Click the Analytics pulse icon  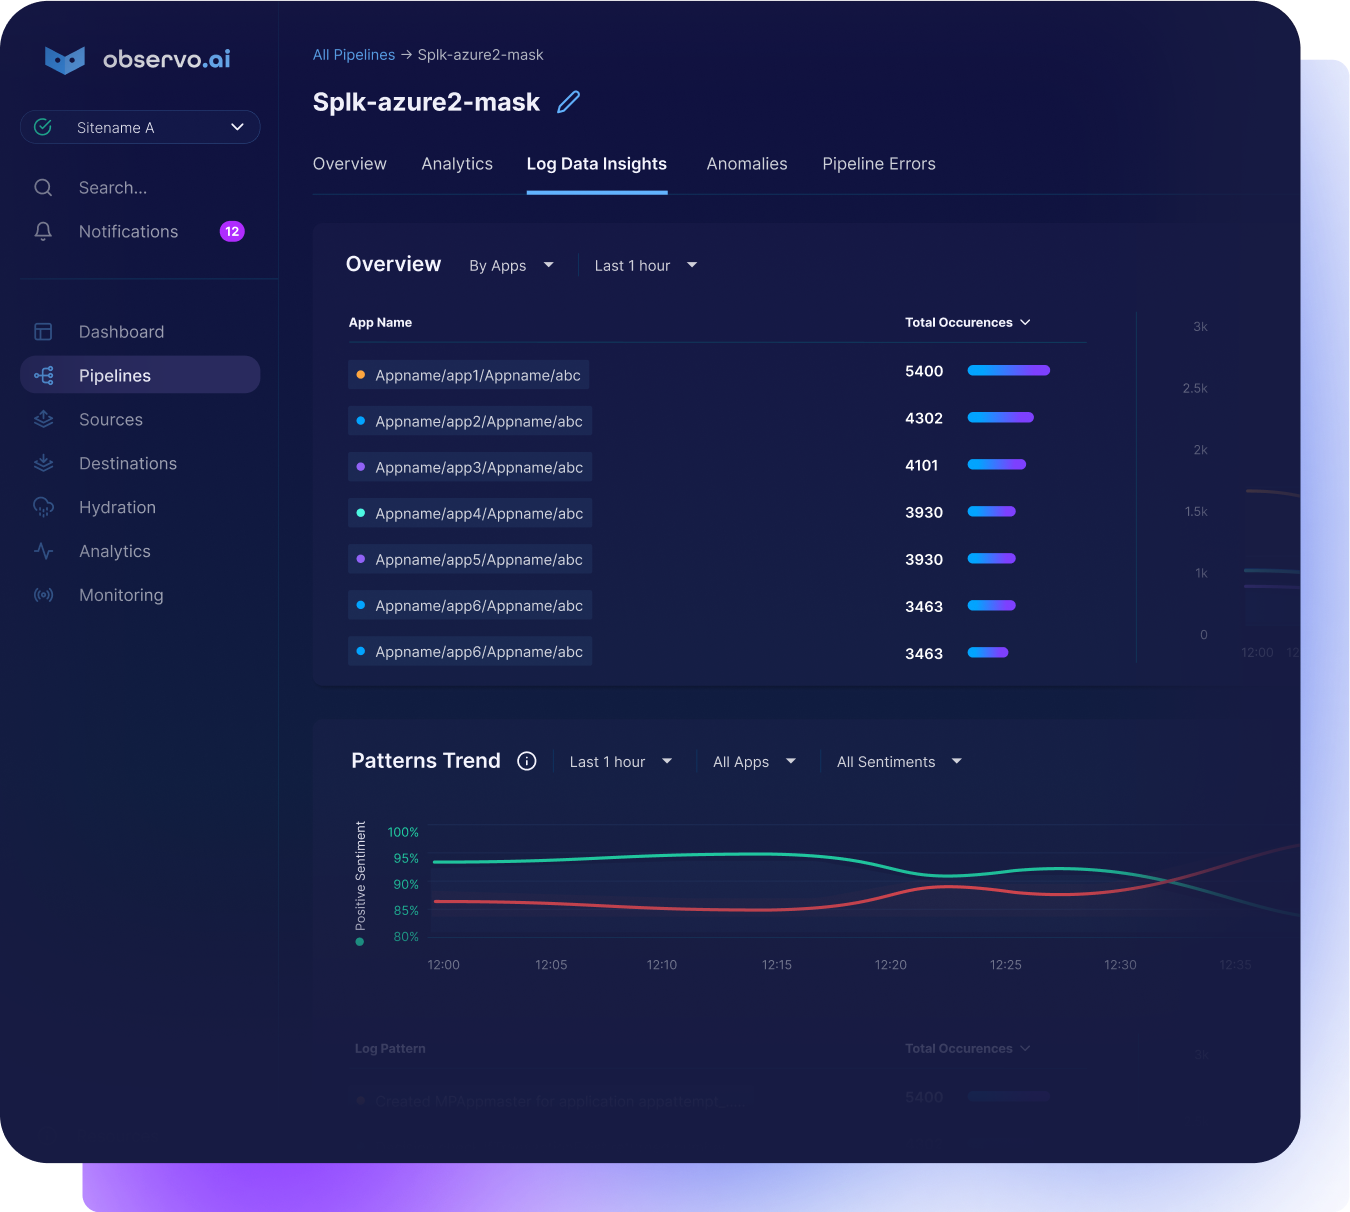click(43, 551)
